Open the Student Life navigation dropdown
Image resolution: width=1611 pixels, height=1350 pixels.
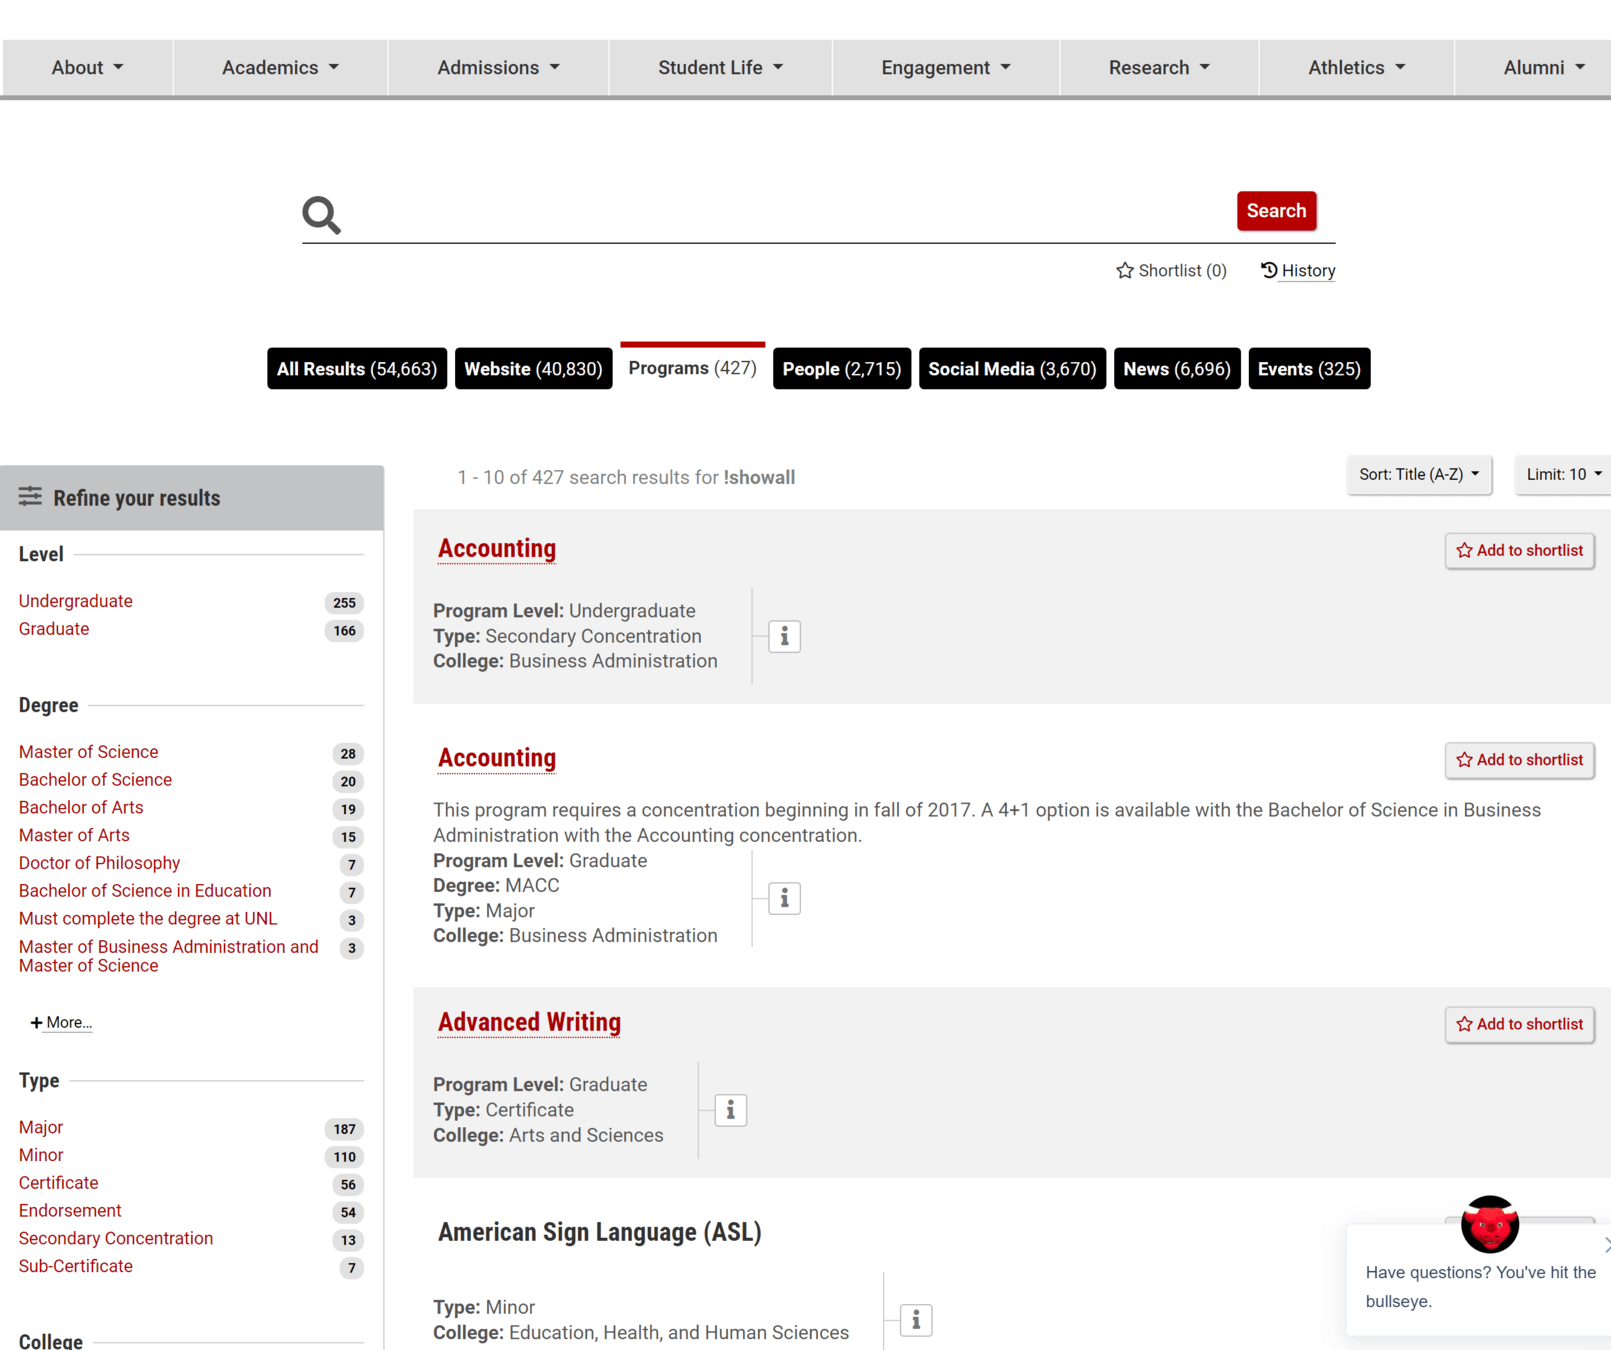point(720,67)
